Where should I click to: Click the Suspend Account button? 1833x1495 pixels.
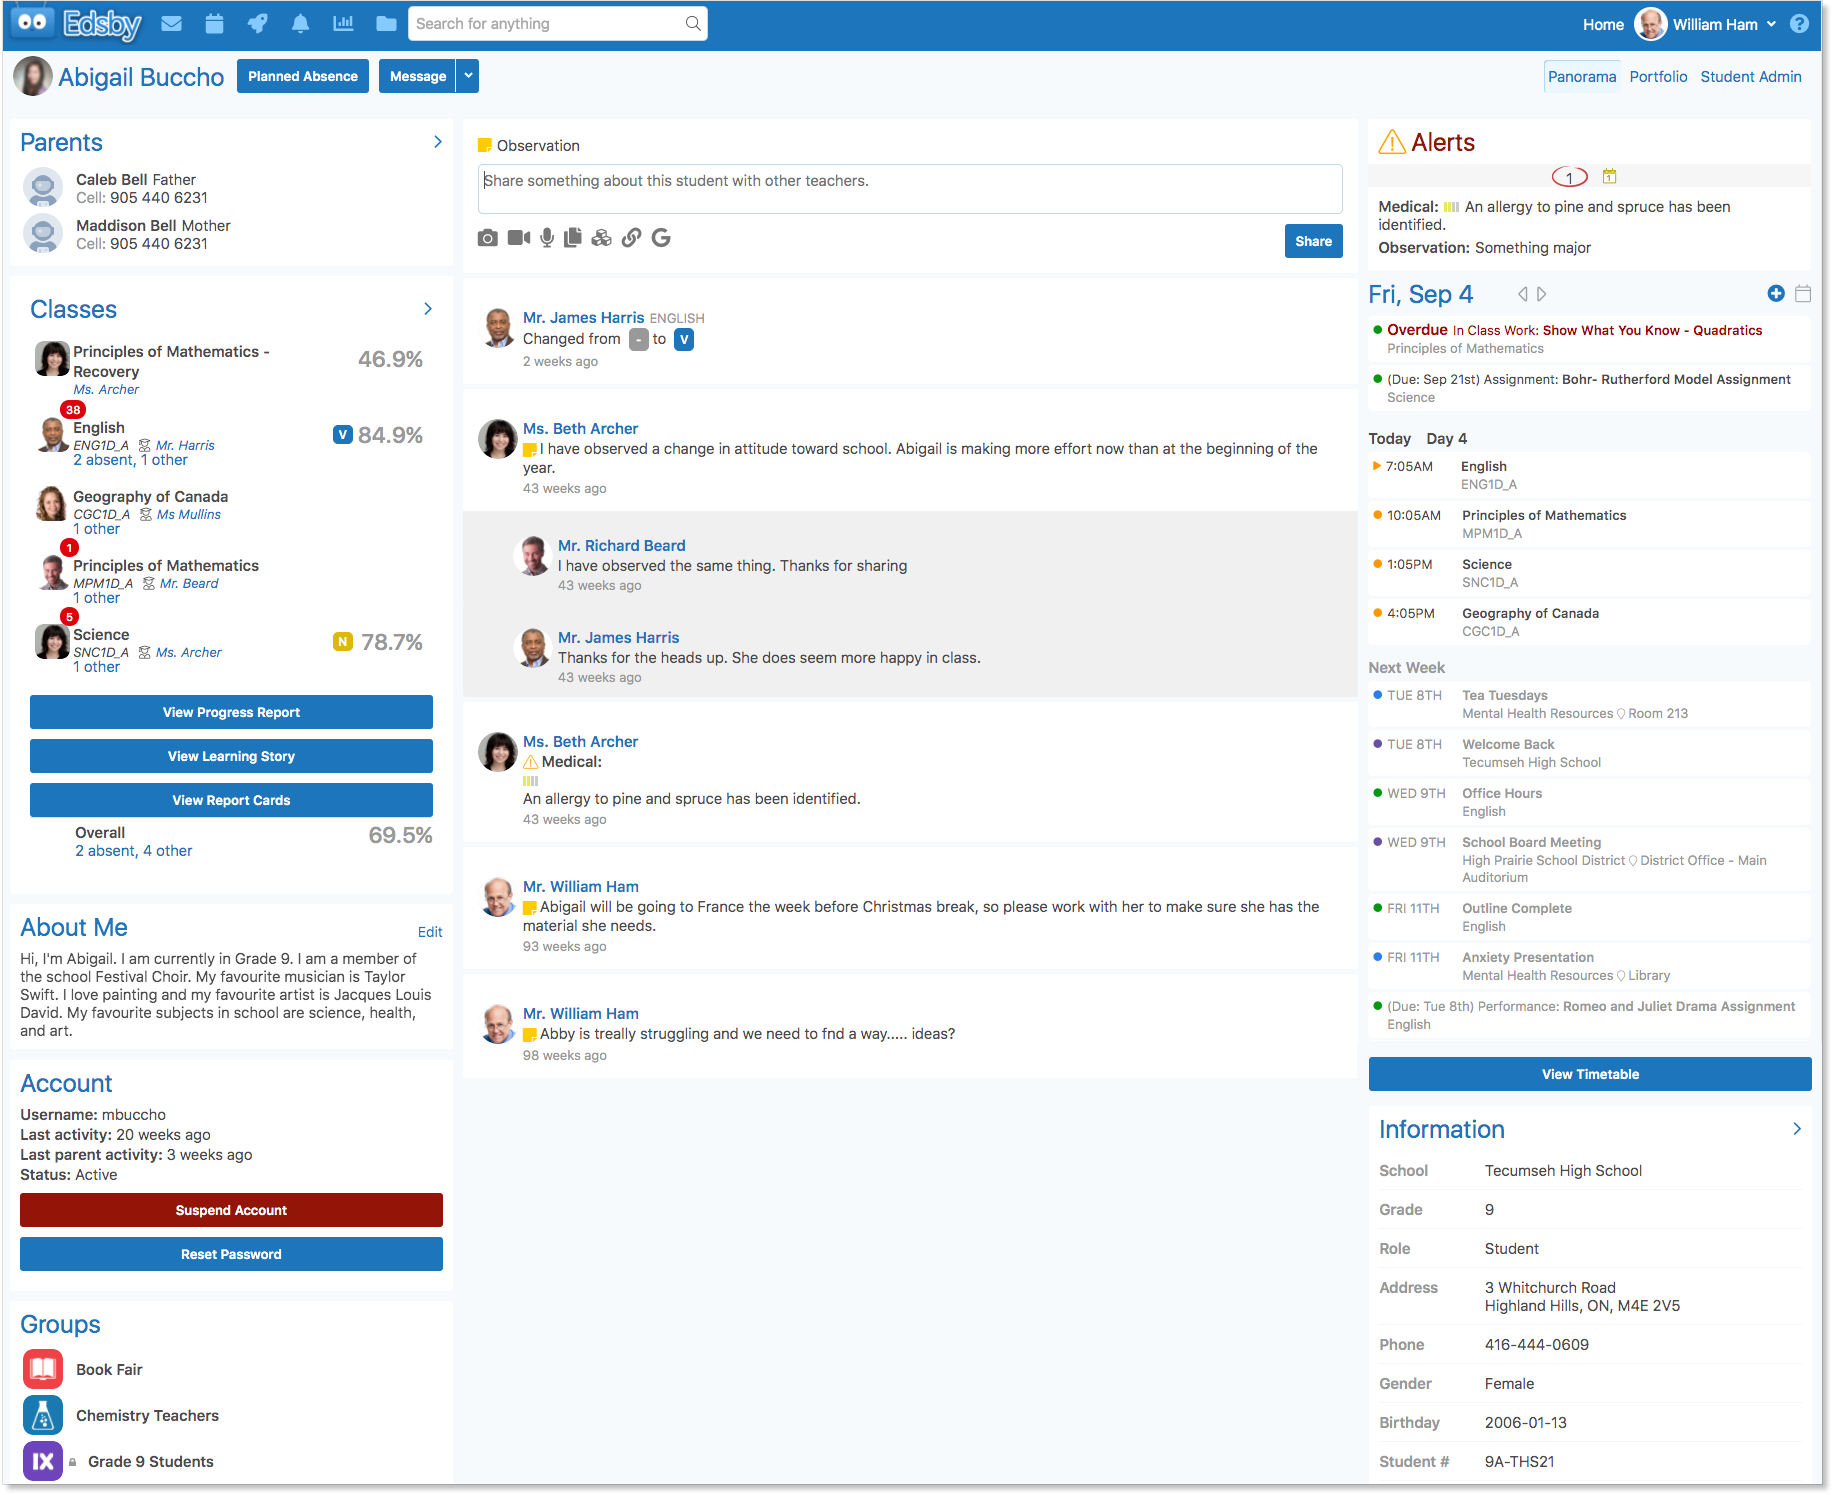click(x=231, y=1210)
